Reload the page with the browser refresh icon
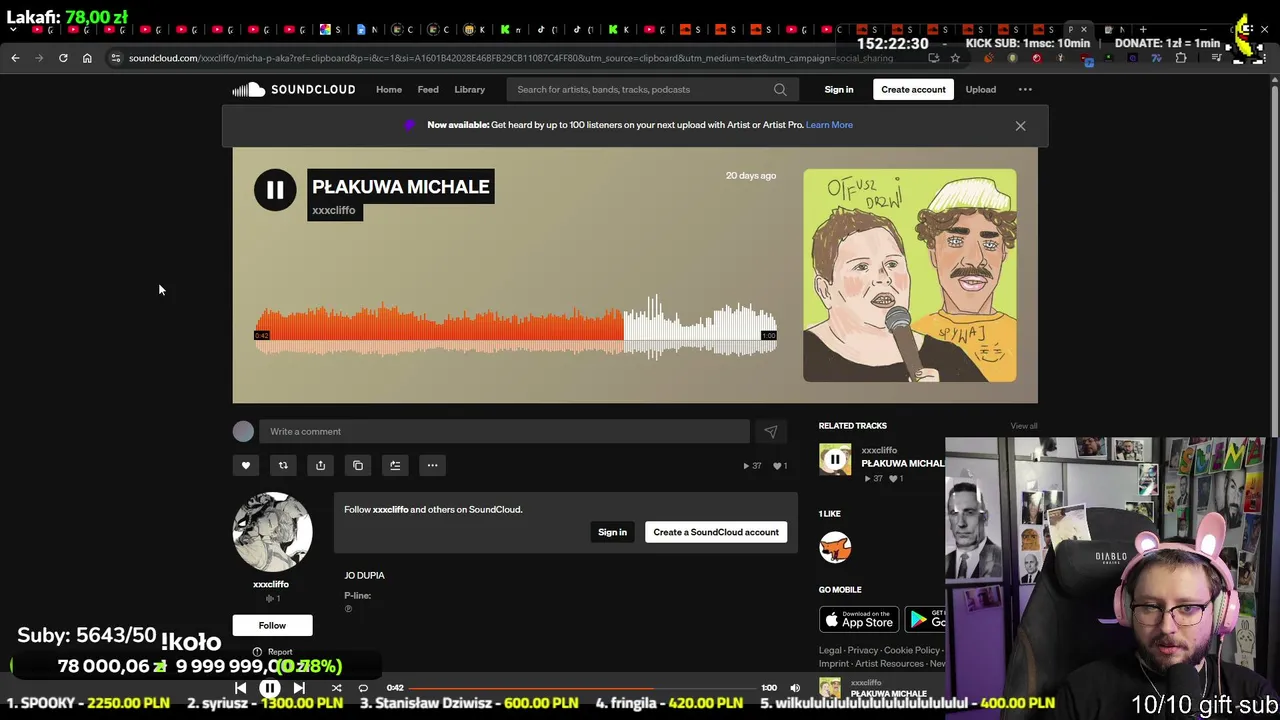The width and height of the screenshot is (1280, 720). (63, 58)
